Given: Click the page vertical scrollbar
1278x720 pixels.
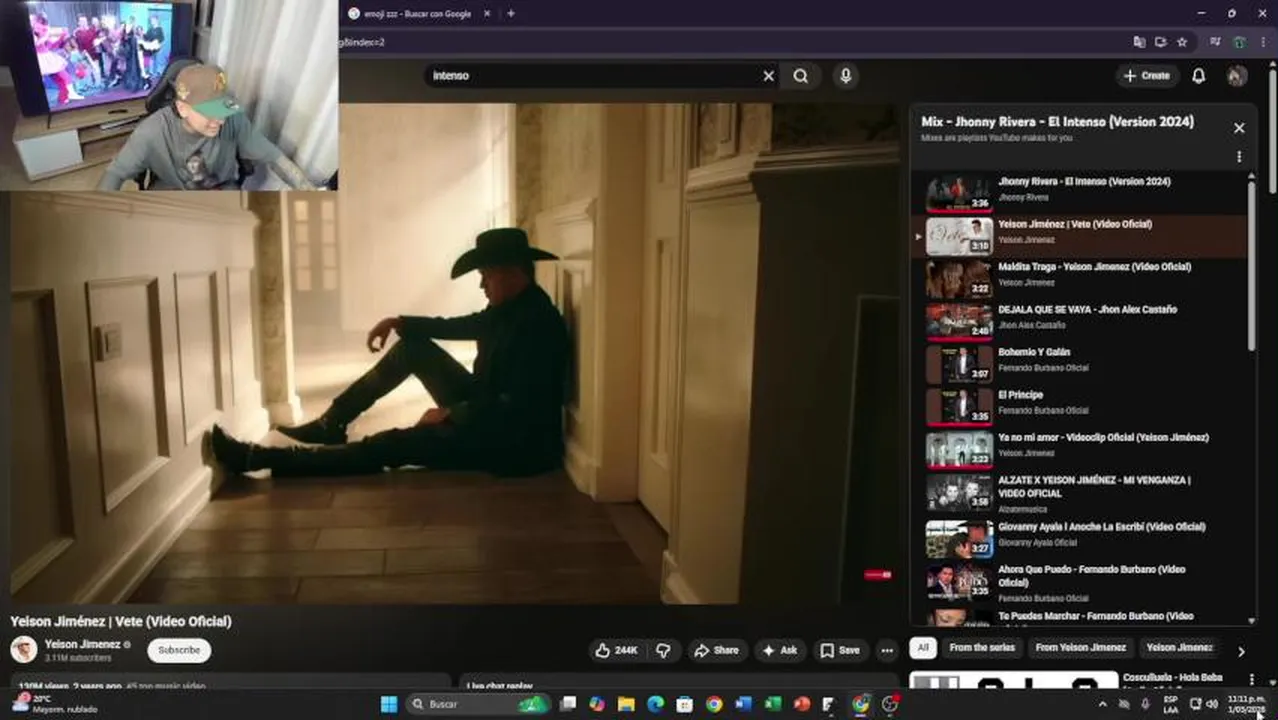Looking at the screenshot, I should click(1271, 130).
